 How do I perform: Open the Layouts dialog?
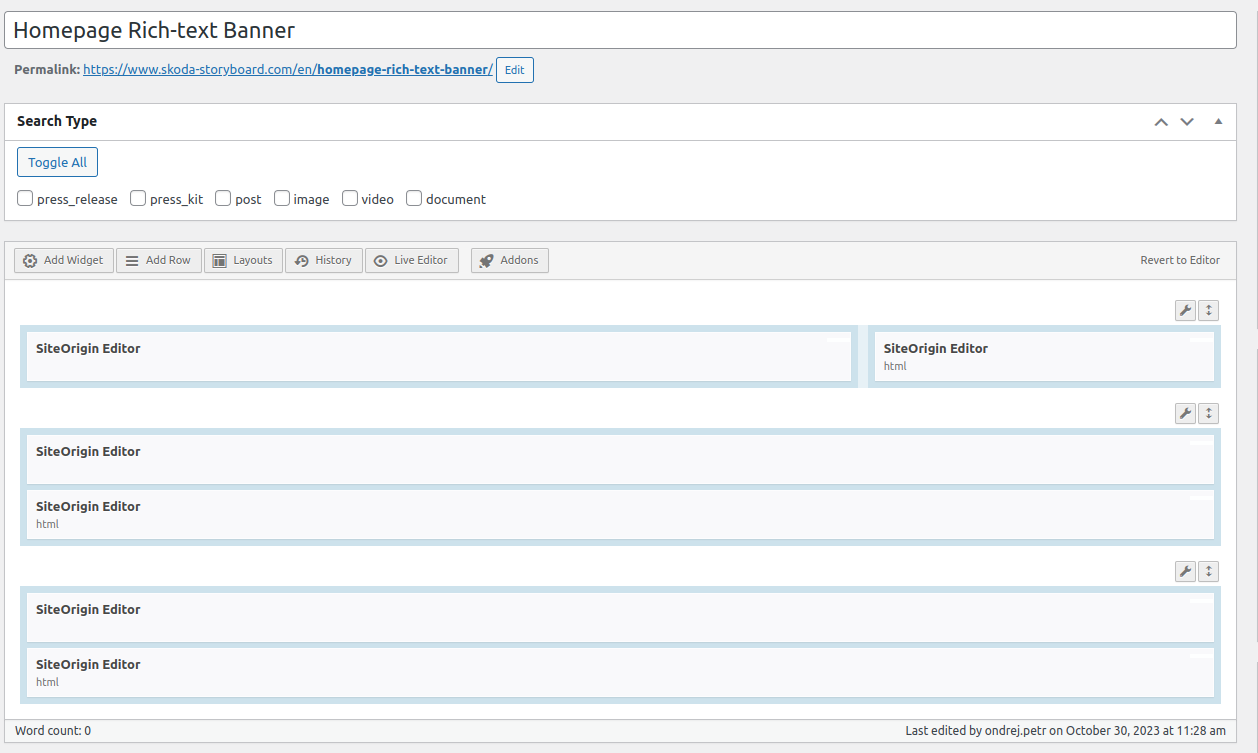pos(243,260)
